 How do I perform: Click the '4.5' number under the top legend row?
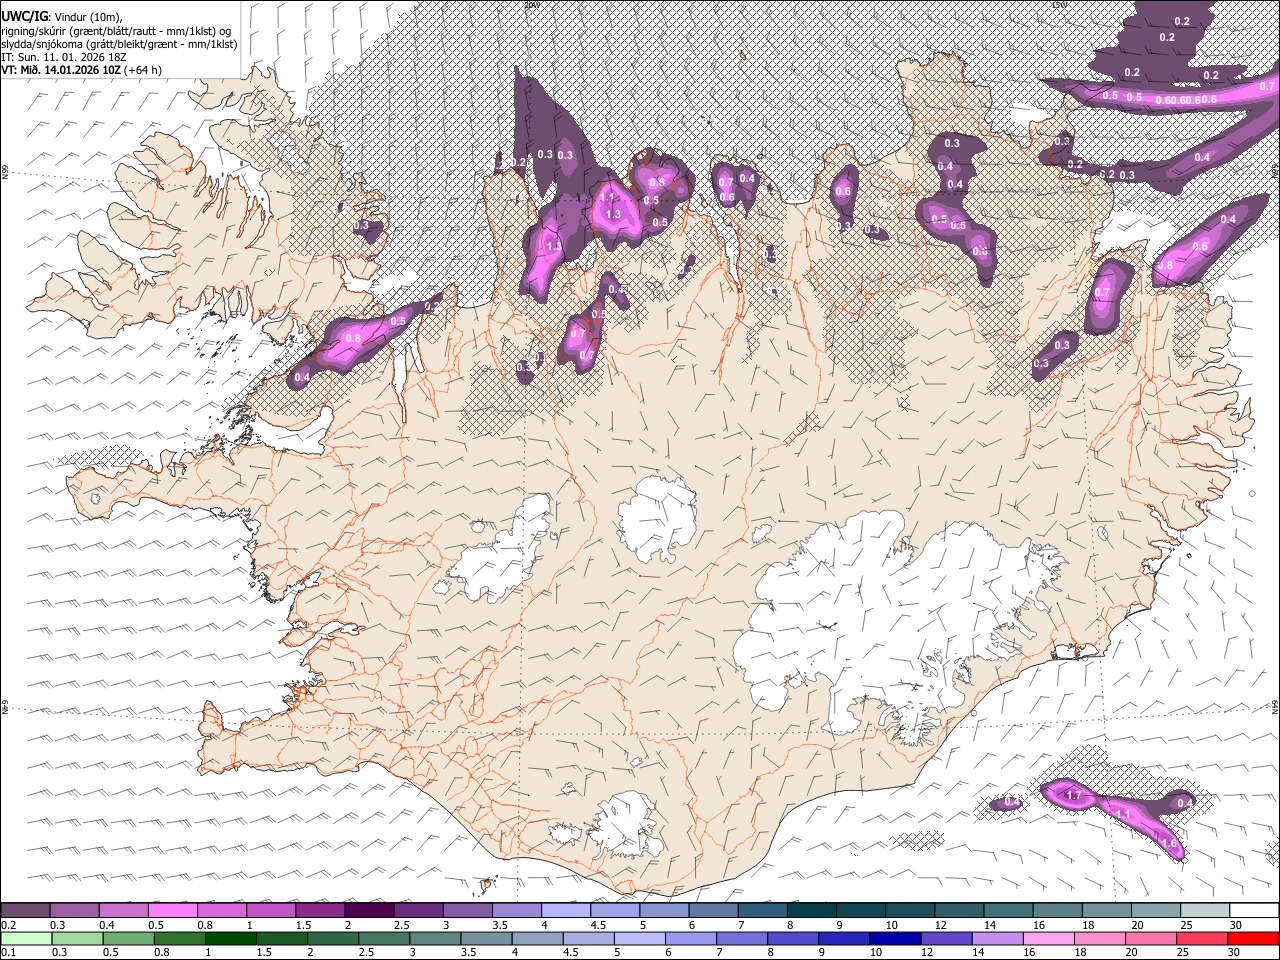point(598,925)
